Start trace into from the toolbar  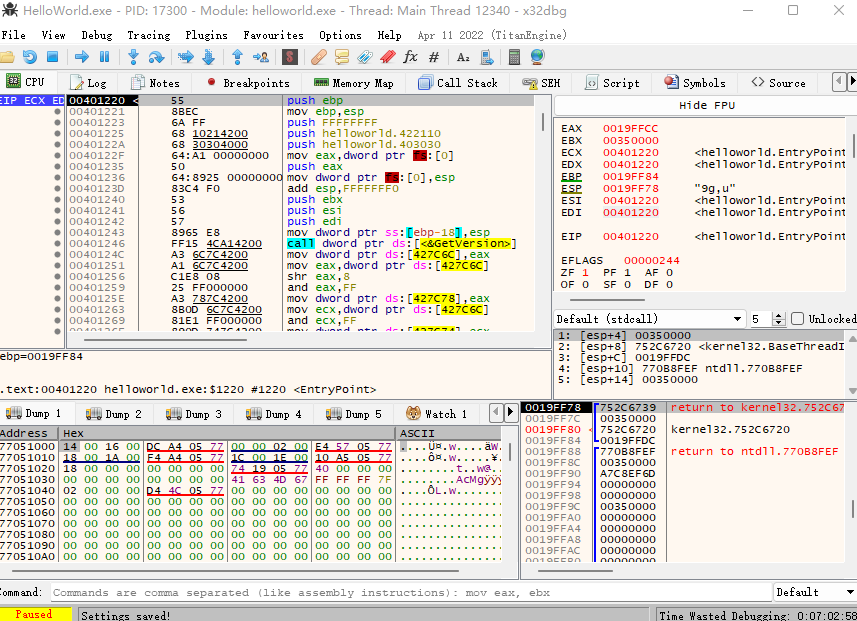tap(186, 57)
